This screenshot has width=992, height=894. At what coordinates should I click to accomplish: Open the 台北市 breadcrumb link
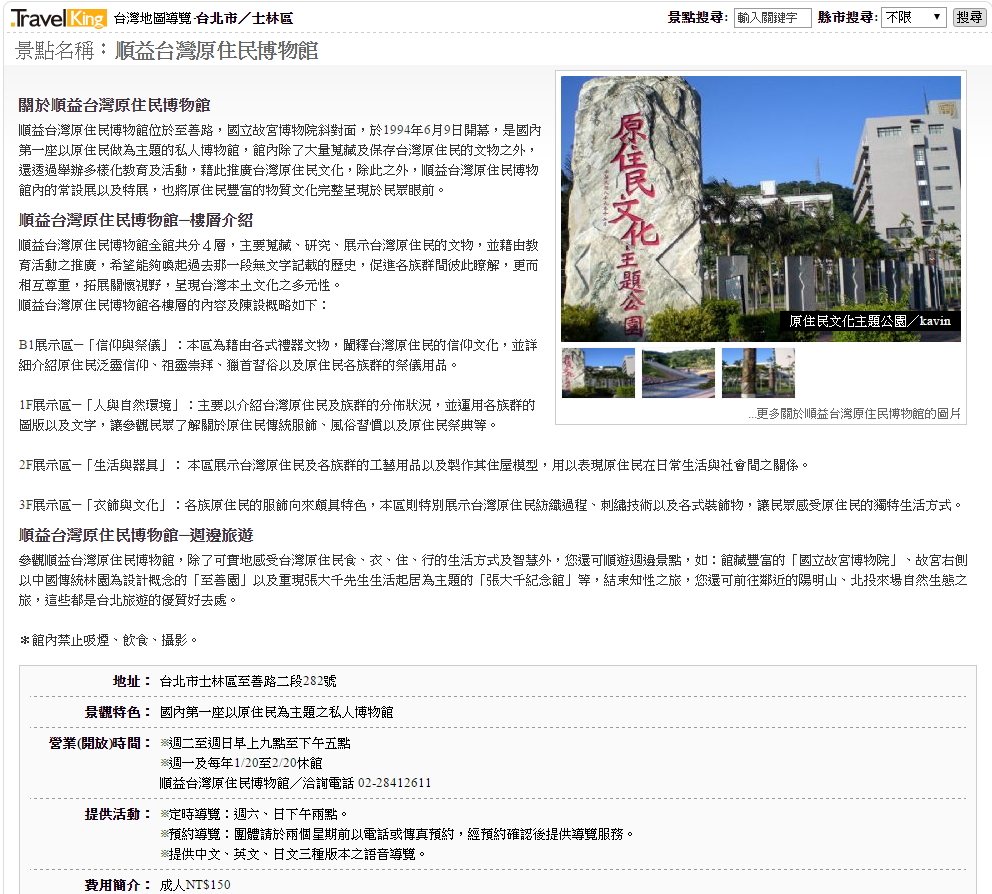point(216,18)
